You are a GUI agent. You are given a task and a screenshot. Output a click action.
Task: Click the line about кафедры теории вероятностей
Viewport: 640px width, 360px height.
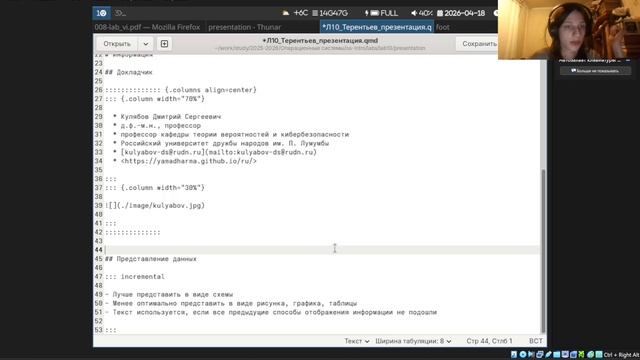231,134
